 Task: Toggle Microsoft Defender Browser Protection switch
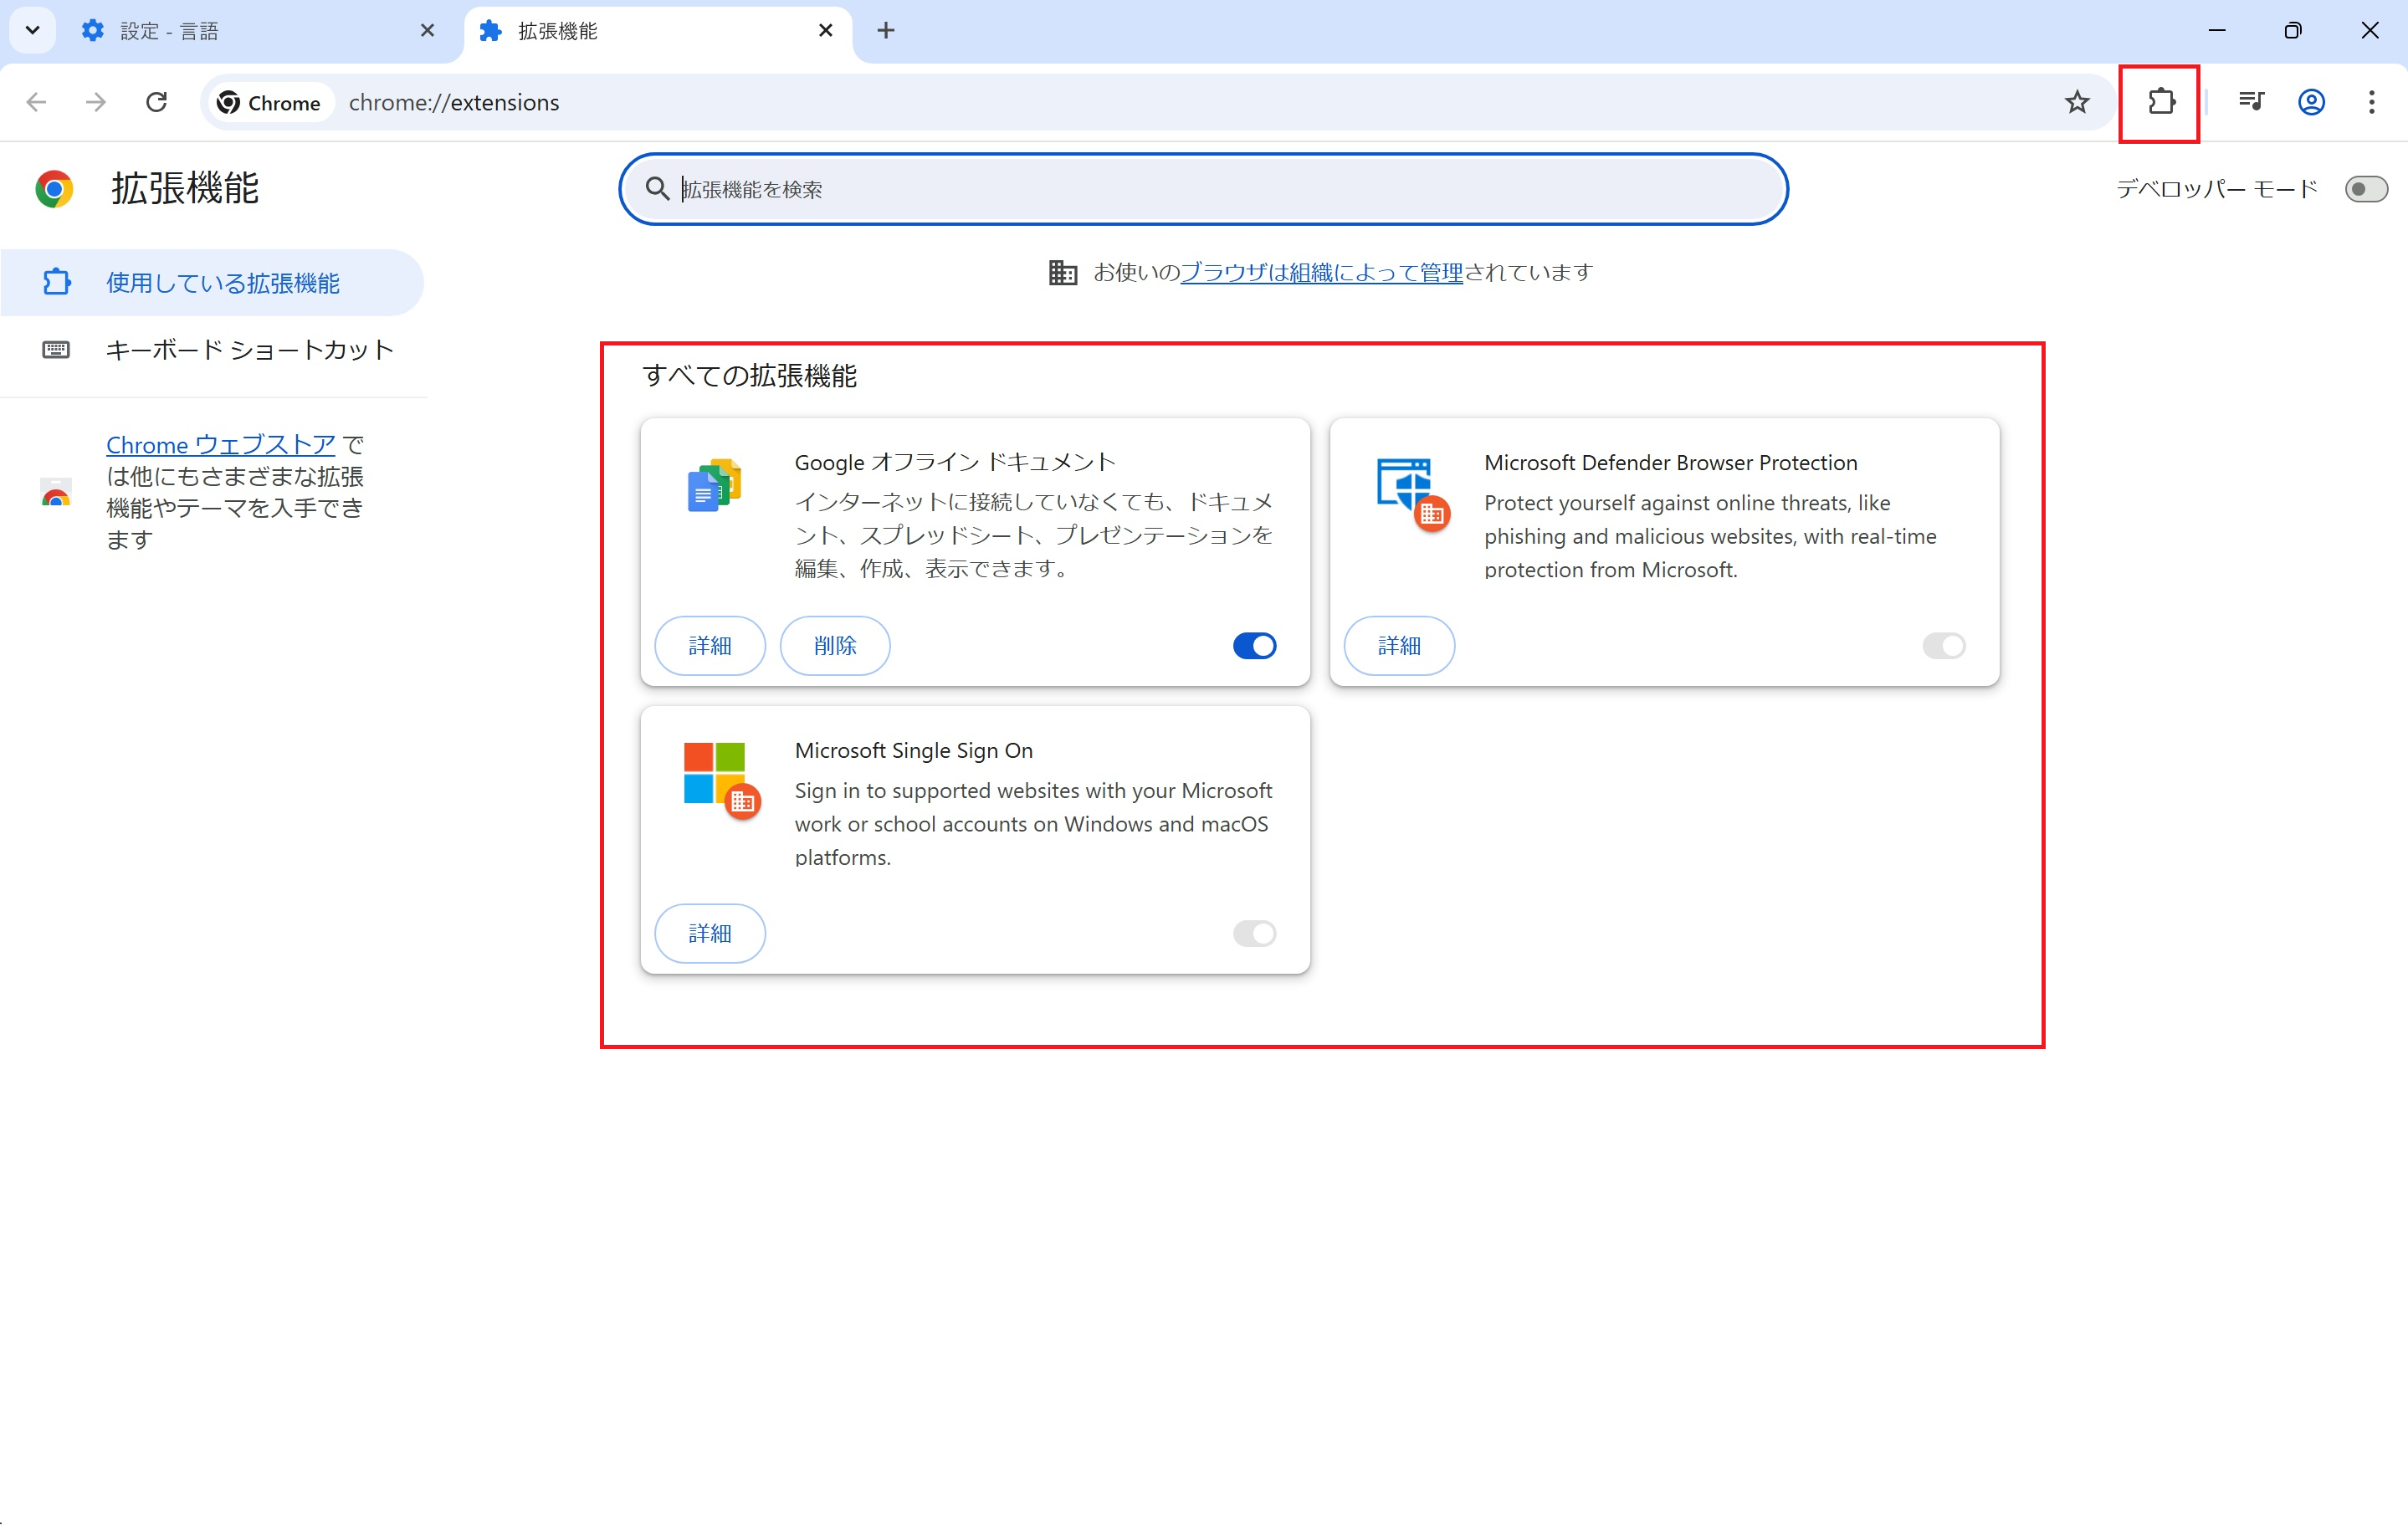[x=1943, y=646]
